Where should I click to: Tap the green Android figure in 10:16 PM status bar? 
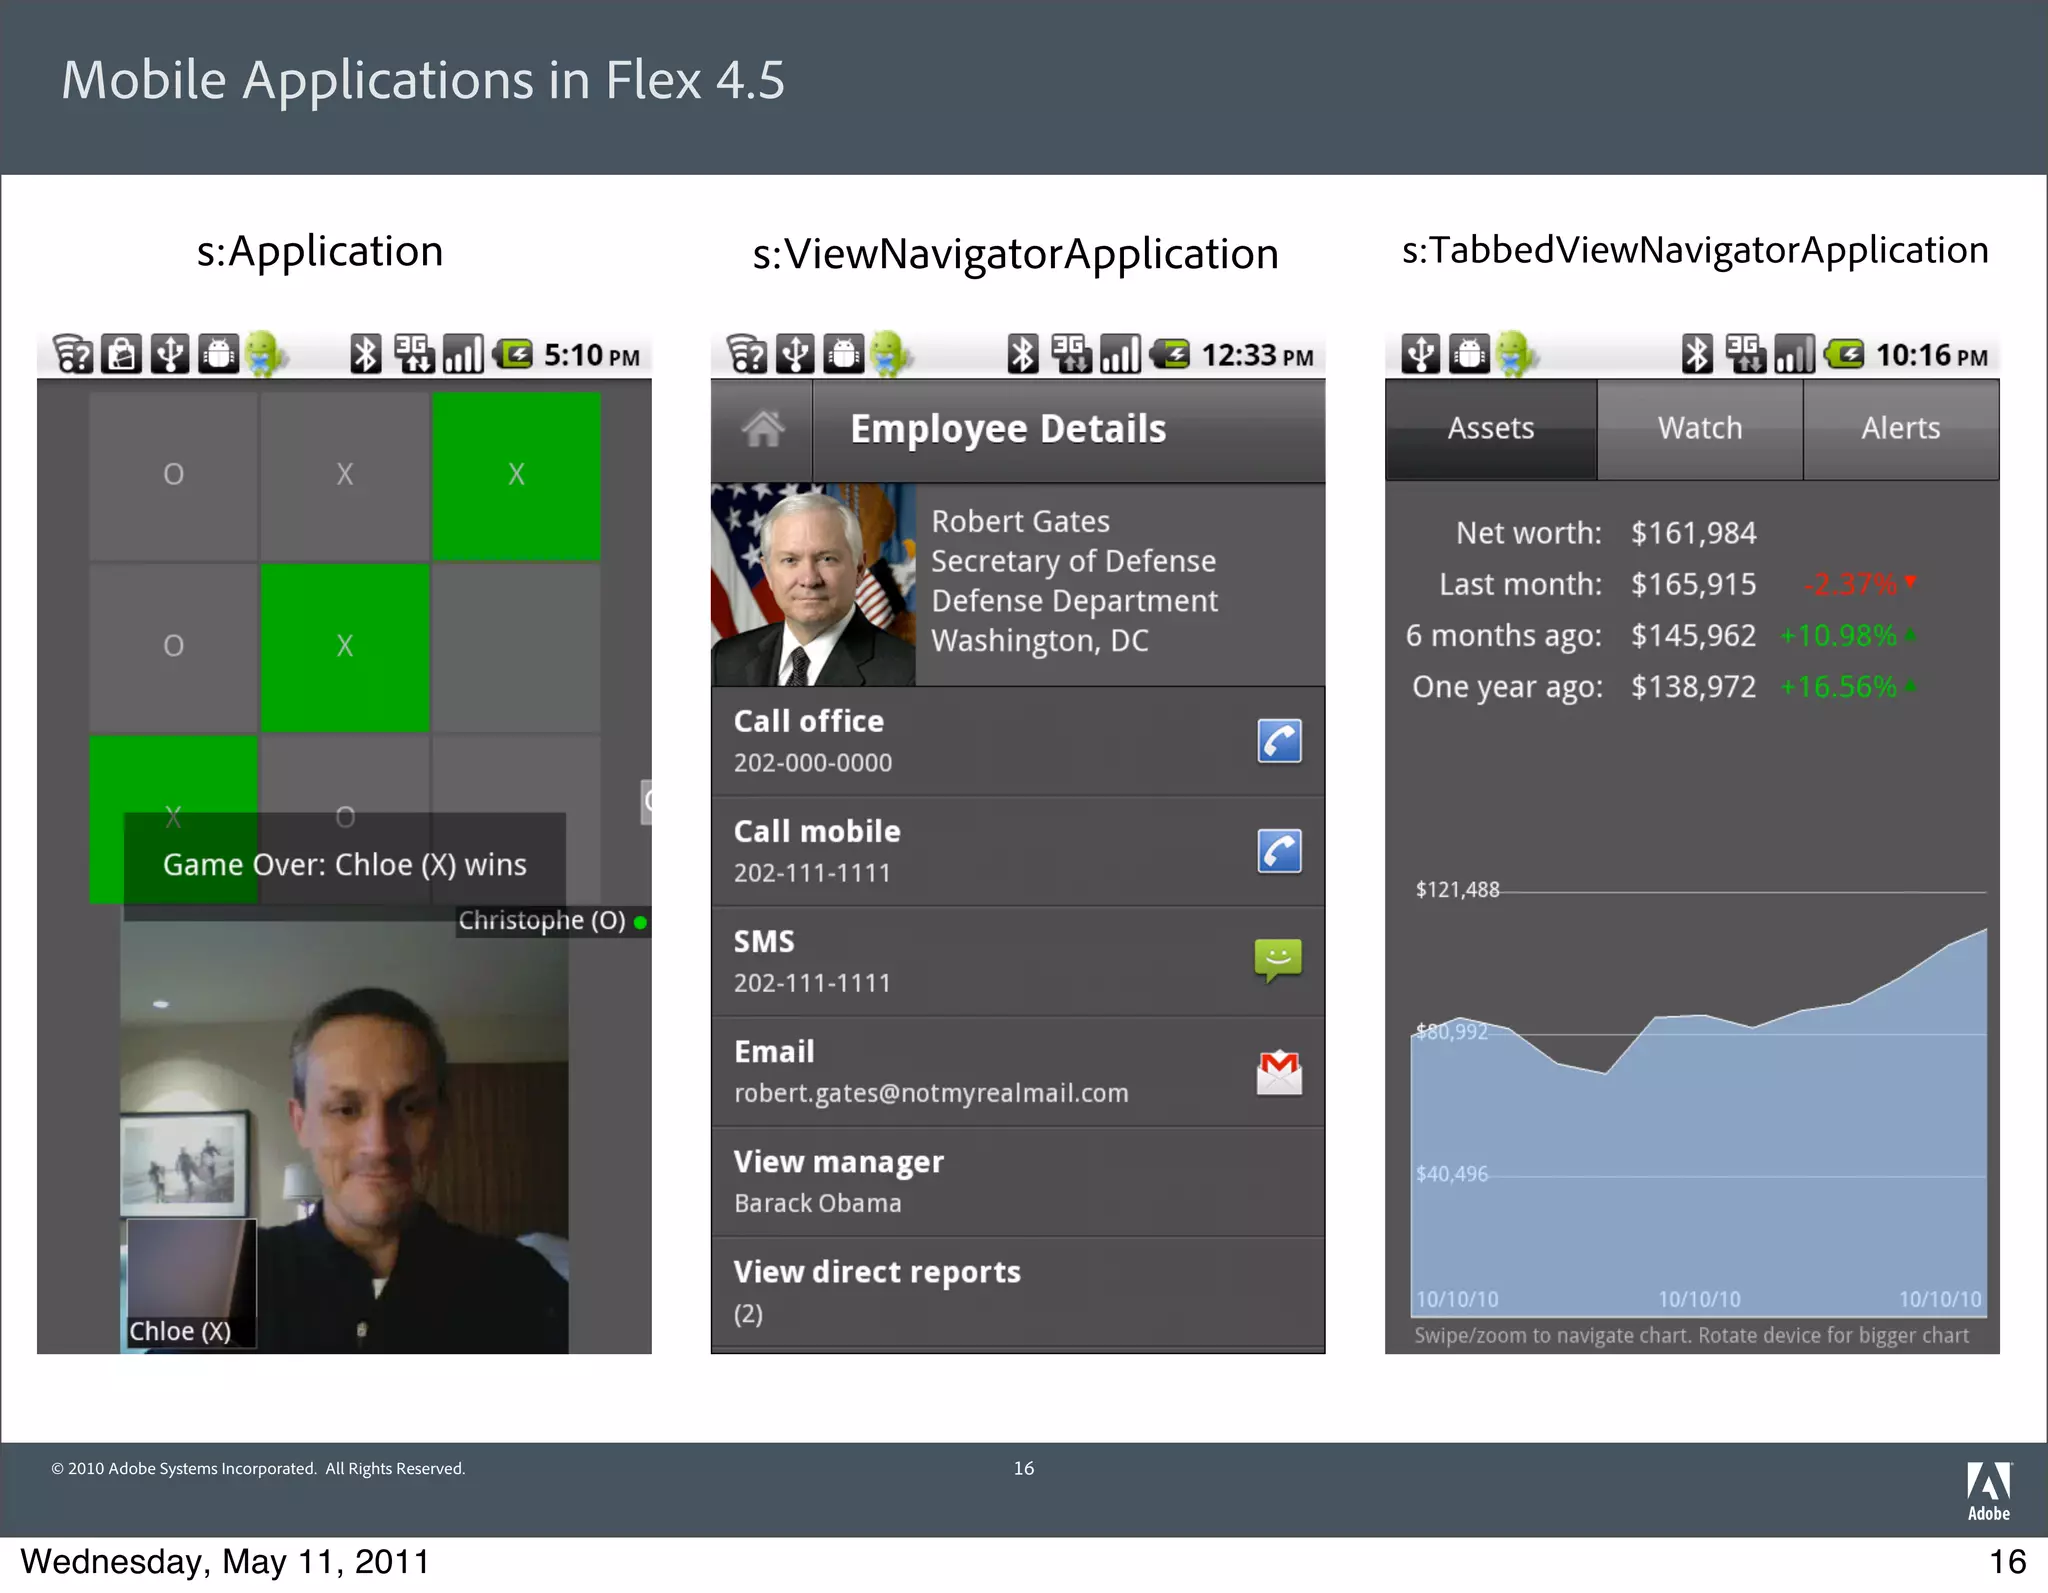(x=1517, y=354)
